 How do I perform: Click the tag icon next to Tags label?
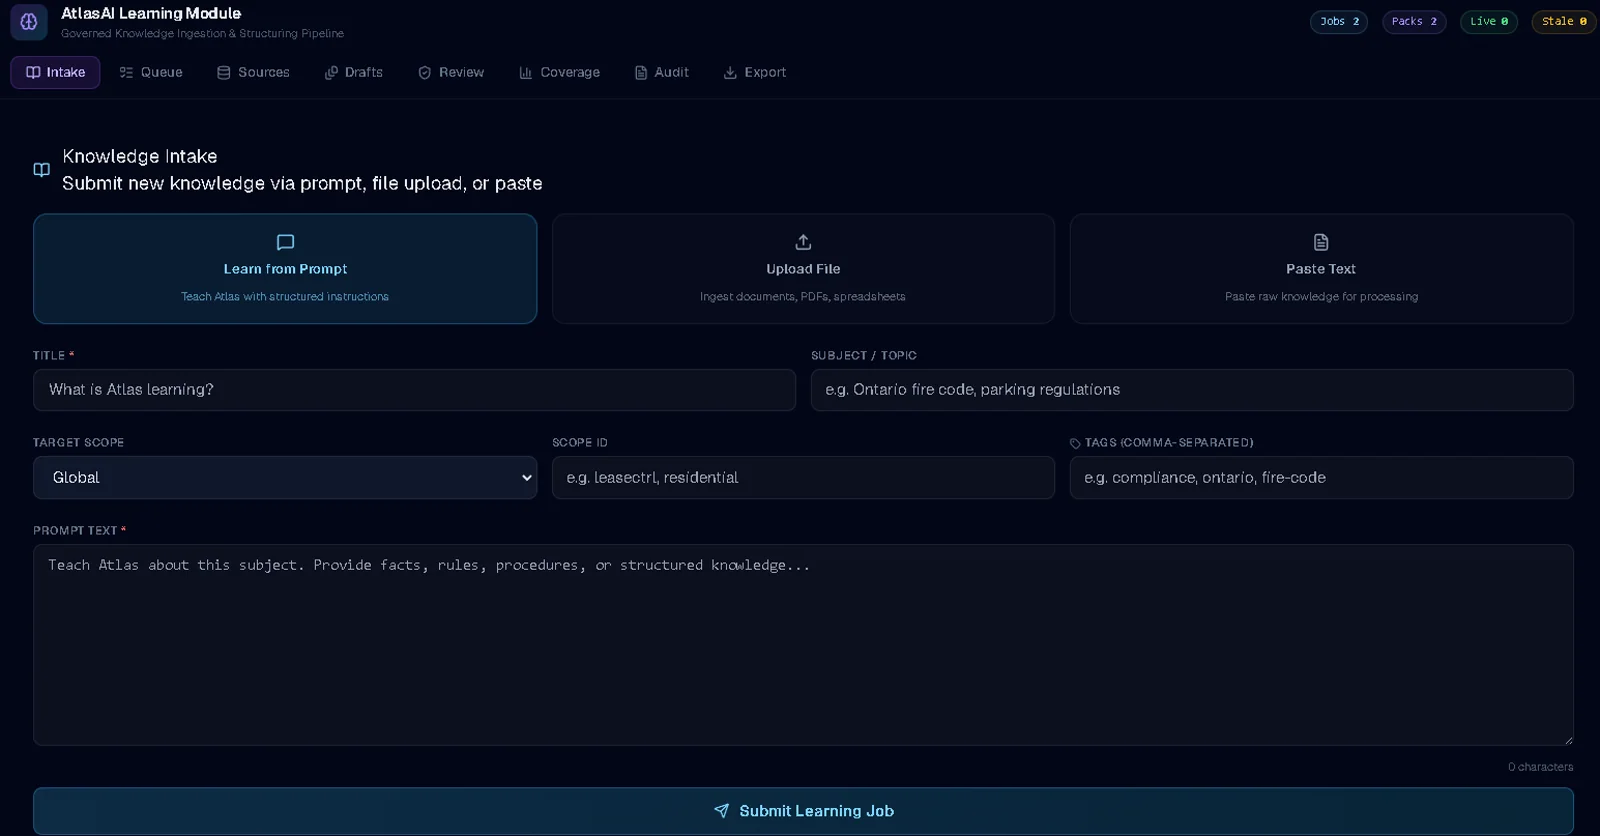click(1075, 443)
